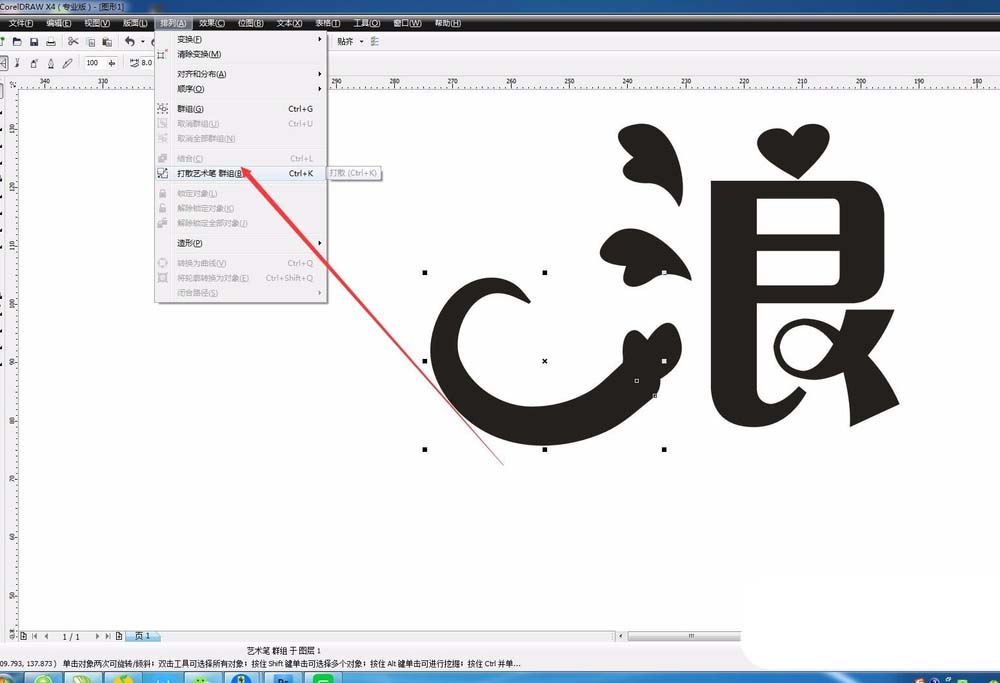Choose 清除变换(M) from the menu
1000x683 pixels.
pos(241,54)
